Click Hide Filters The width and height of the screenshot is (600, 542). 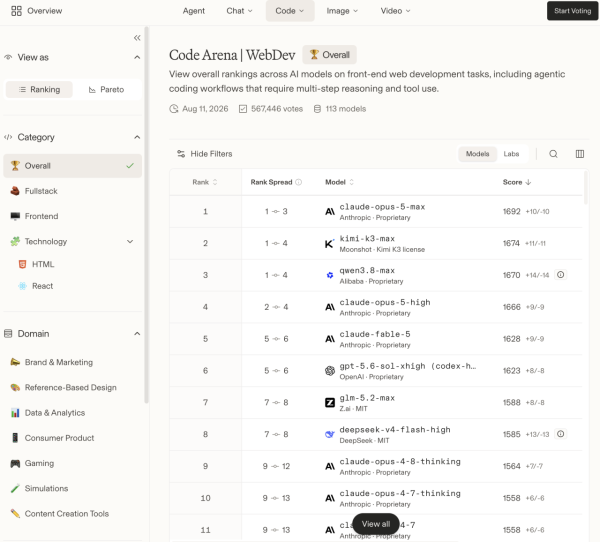205,154
